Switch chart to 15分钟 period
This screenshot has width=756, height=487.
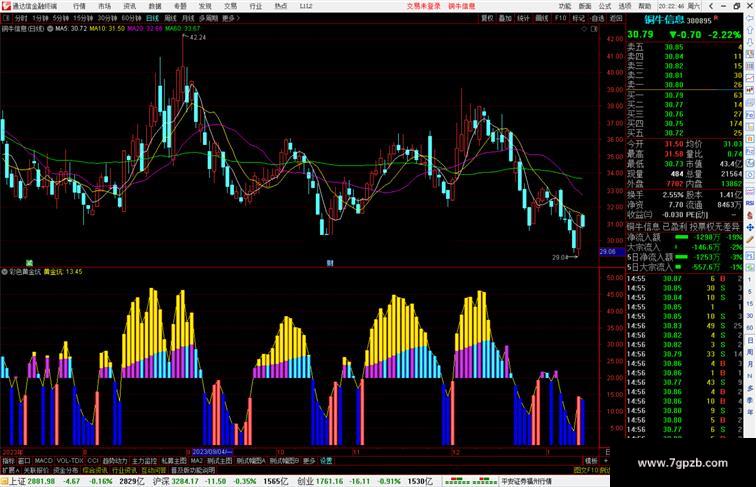[x=83, y=18]
